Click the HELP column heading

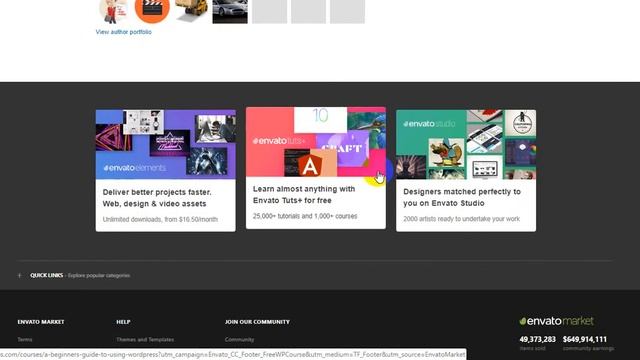point(123,322)
